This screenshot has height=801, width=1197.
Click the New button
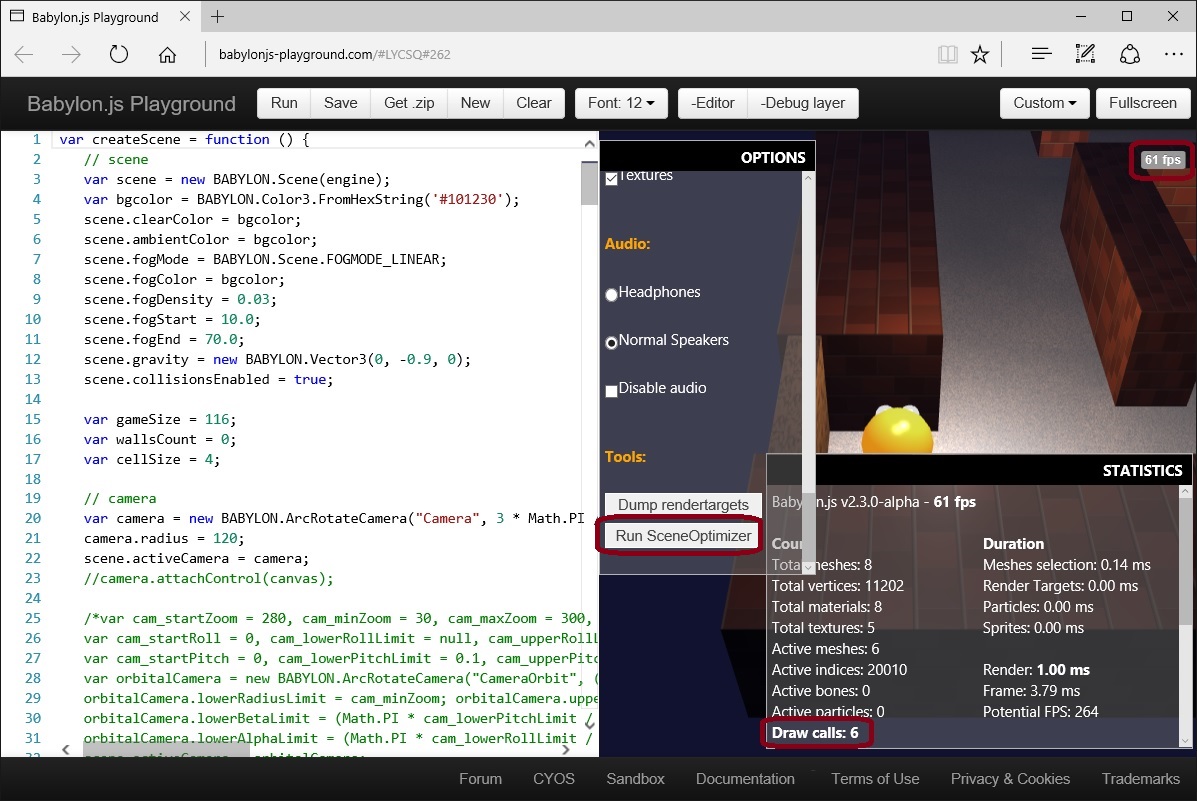[475, 103]
